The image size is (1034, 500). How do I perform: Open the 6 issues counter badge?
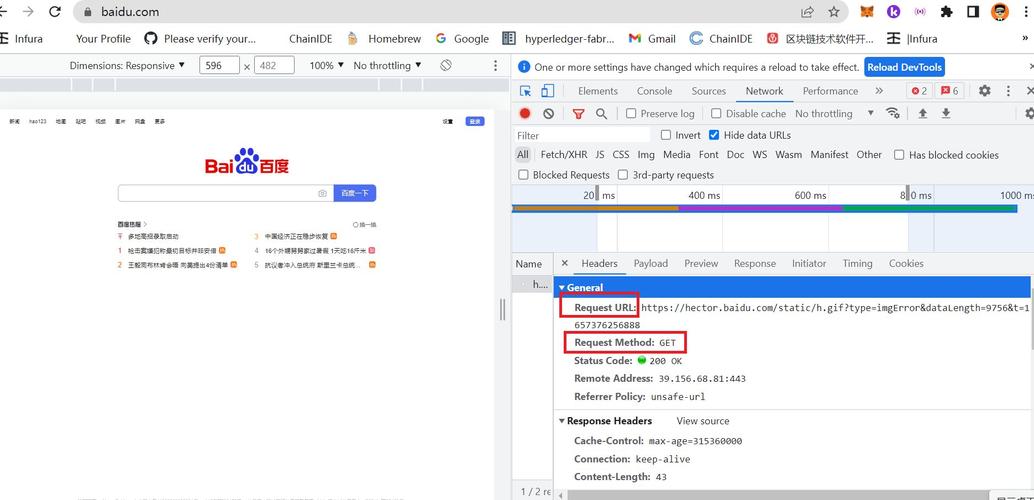950,91
